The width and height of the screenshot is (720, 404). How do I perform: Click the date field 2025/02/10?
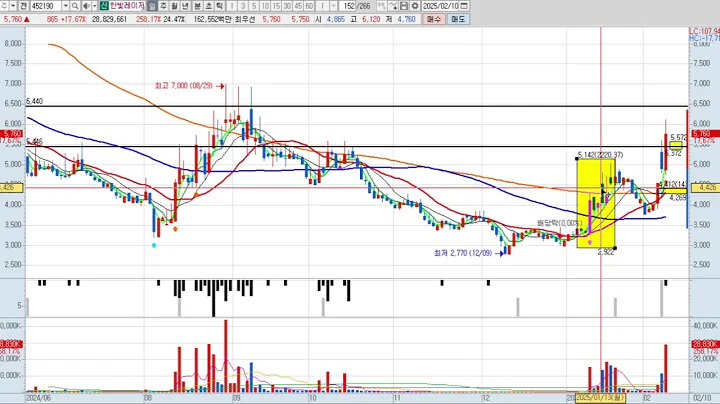click(440, 6)
